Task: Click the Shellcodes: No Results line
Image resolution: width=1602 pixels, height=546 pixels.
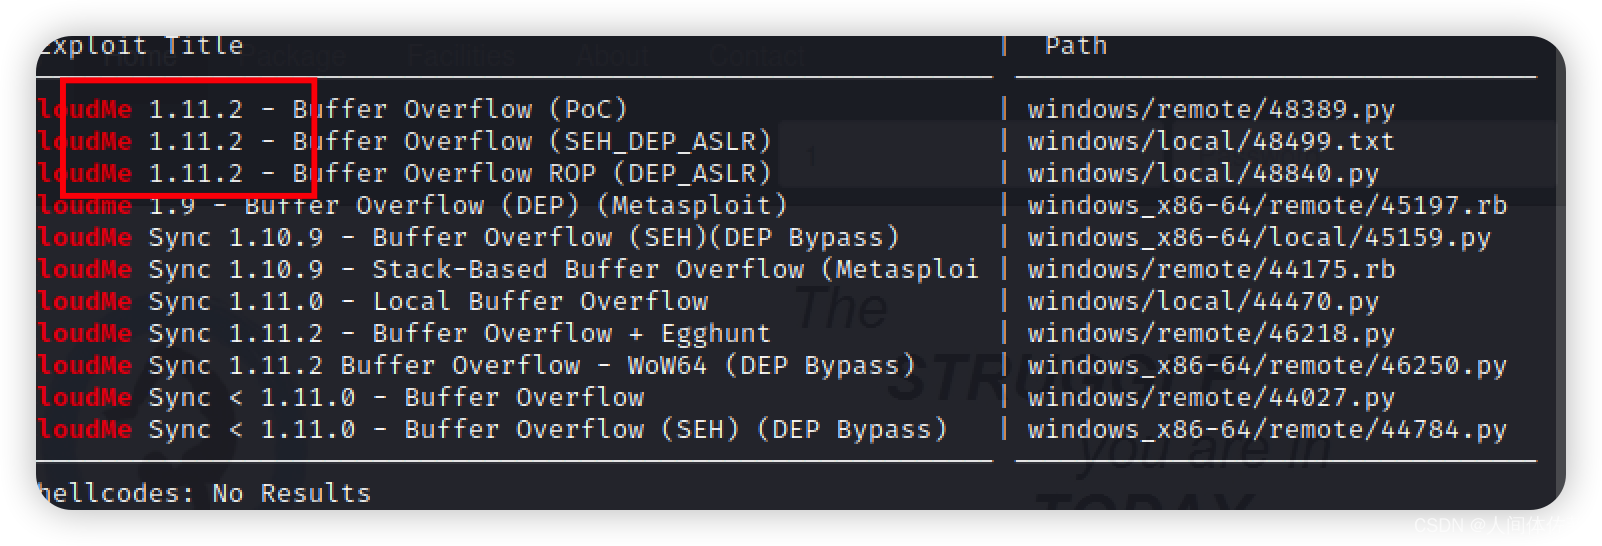Action: (x=203, y=493)
